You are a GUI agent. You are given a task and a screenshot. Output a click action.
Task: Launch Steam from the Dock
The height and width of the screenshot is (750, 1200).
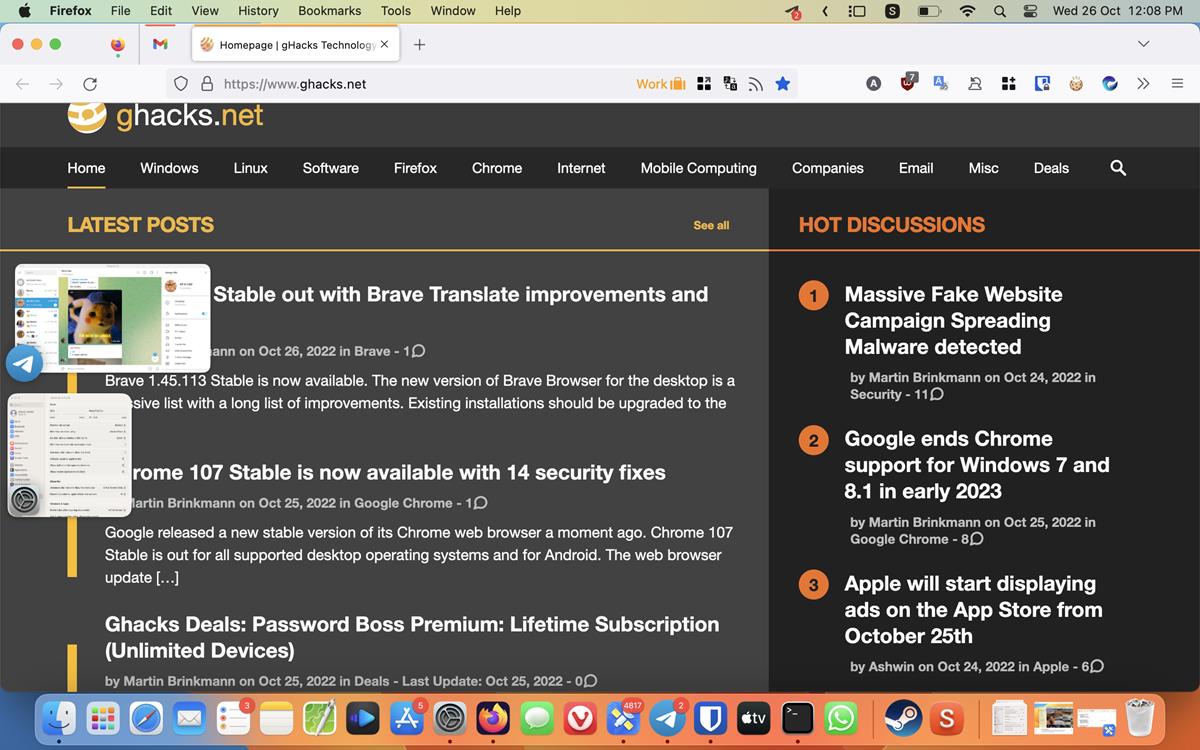(x=902, y=718)
